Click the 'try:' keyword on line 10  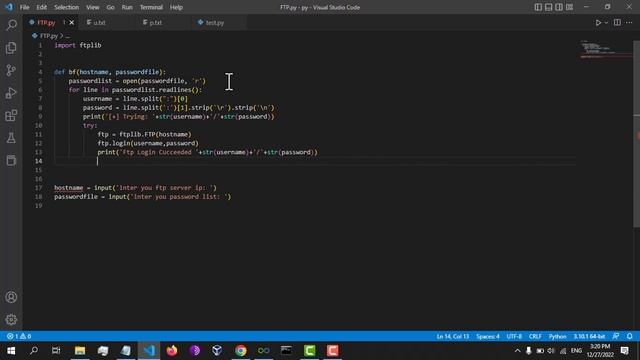point(90,125)
